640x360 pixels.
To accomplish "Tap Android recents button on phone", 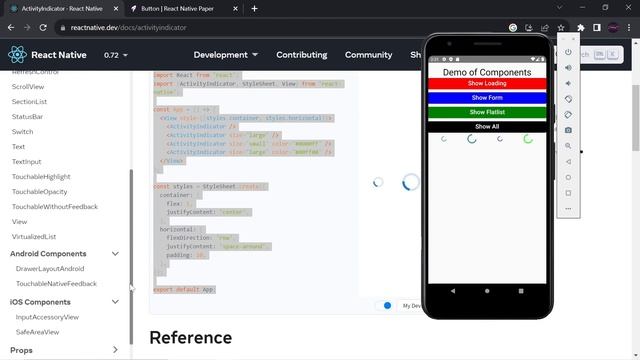I will 521,291.
